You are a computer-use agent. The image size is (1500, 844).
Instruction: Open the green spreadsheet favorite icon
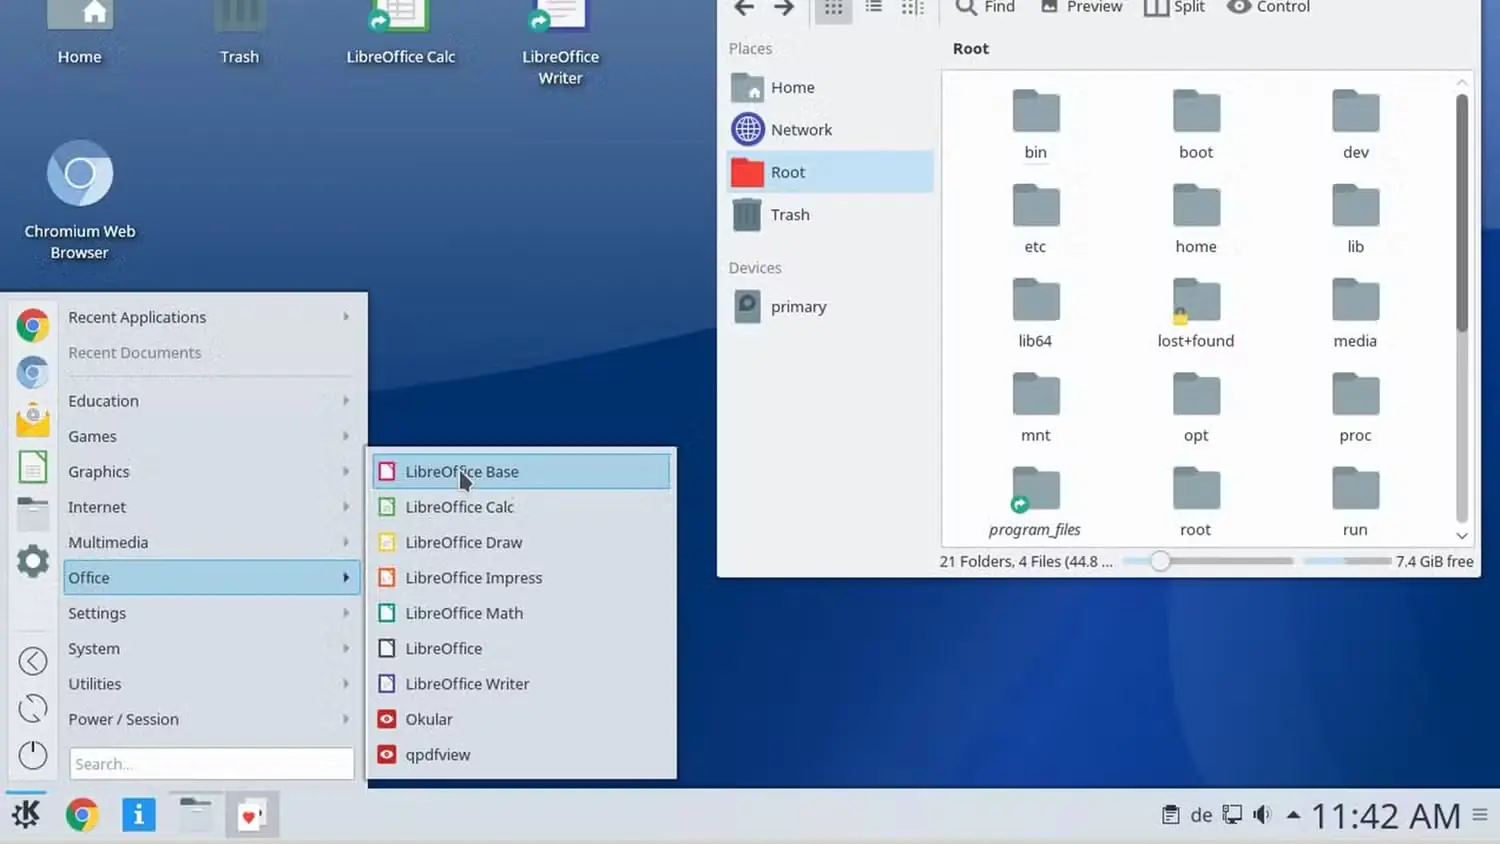click(33, 467)
